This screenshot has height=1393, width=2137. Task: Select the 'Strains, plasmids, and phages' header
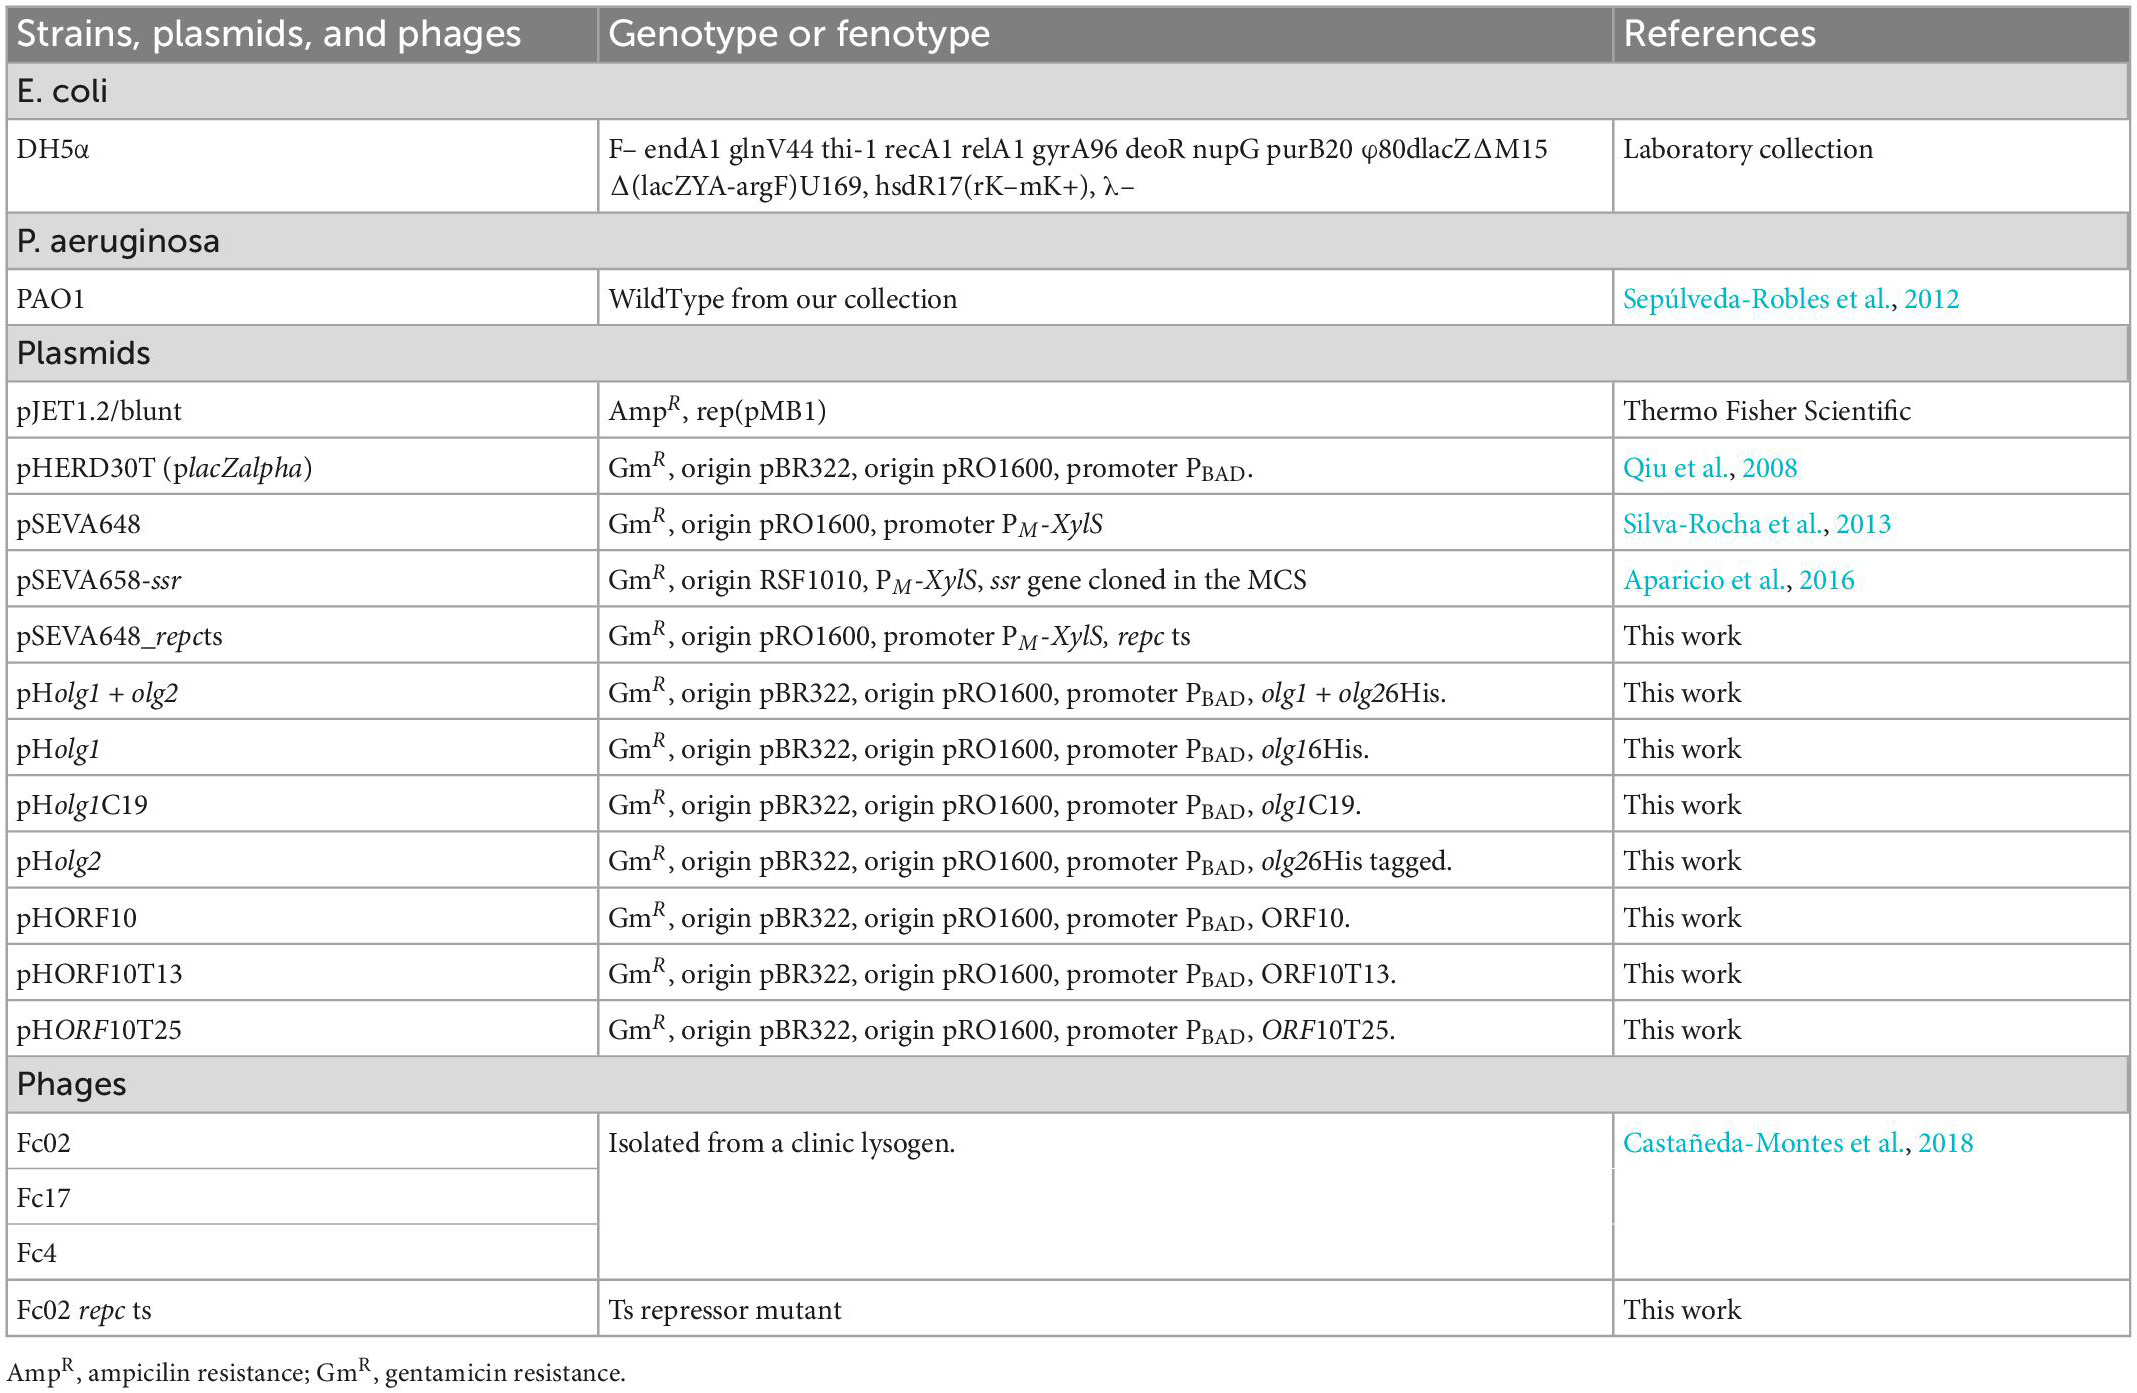coord(269,34)
